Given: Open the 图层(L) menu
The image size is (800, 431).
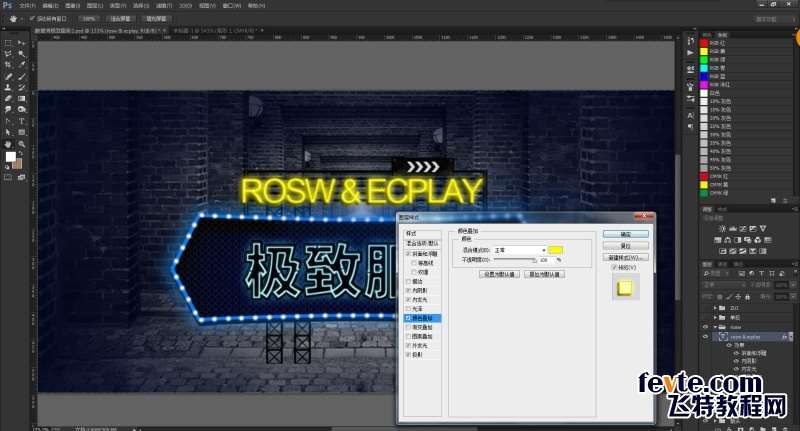Looking at the screenshot, I should 95,6.
